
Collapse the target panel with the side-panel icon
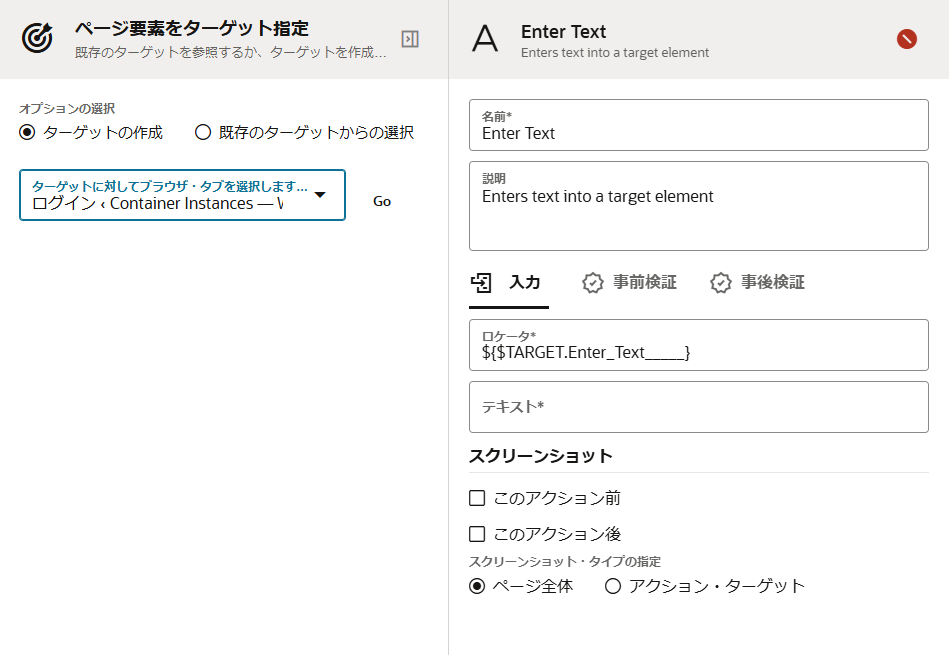(x=410, y=39)
